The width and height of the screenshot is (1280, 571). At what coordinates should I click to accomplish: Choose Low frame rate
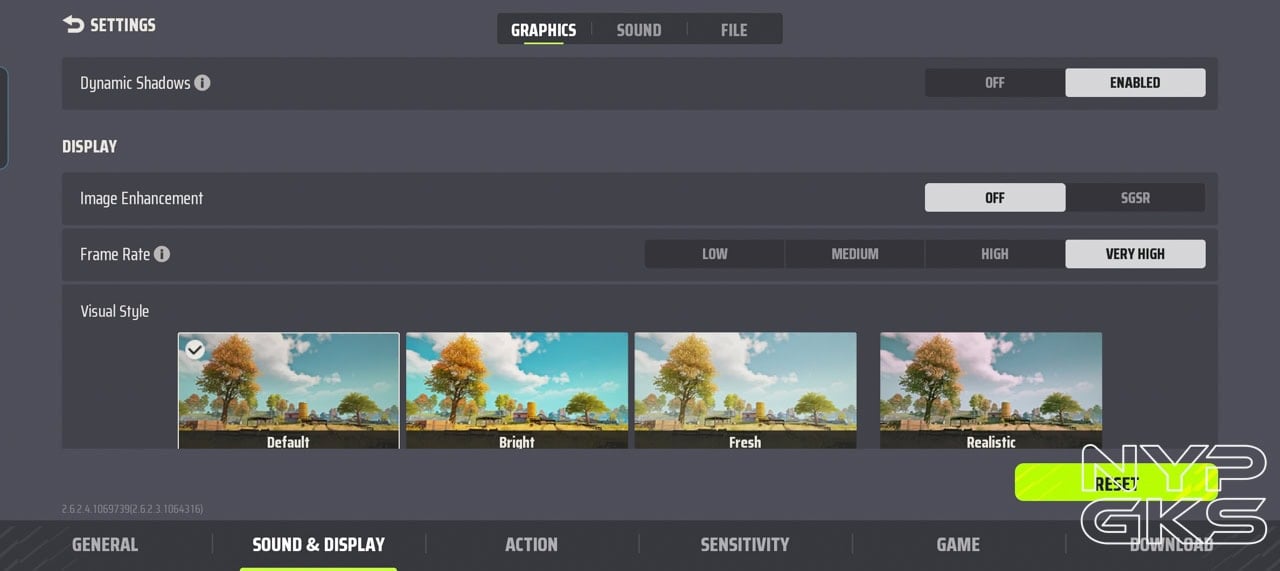(x=714, y=254)
